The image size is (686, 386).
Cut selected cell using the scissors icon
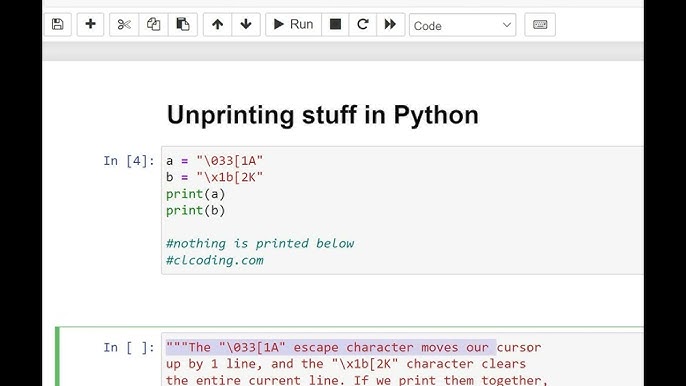(x=124, y=25)
